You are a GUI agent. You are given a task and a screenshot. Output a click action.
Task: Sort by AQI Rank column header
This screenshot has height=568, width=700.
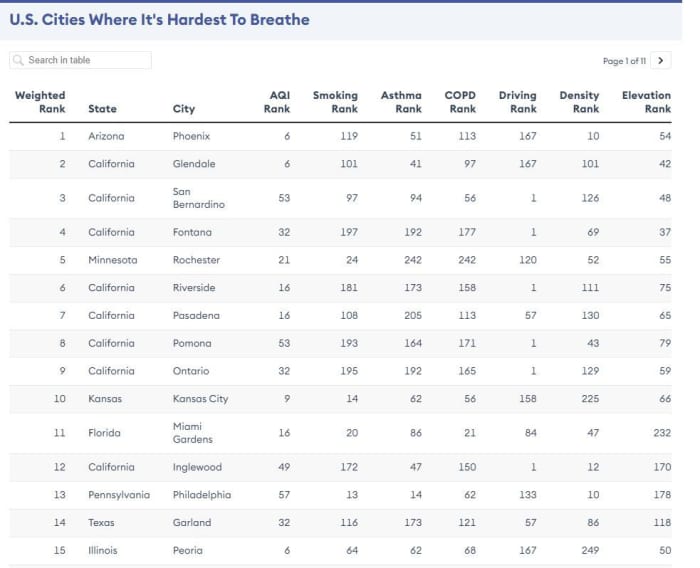tap(277, 102)
